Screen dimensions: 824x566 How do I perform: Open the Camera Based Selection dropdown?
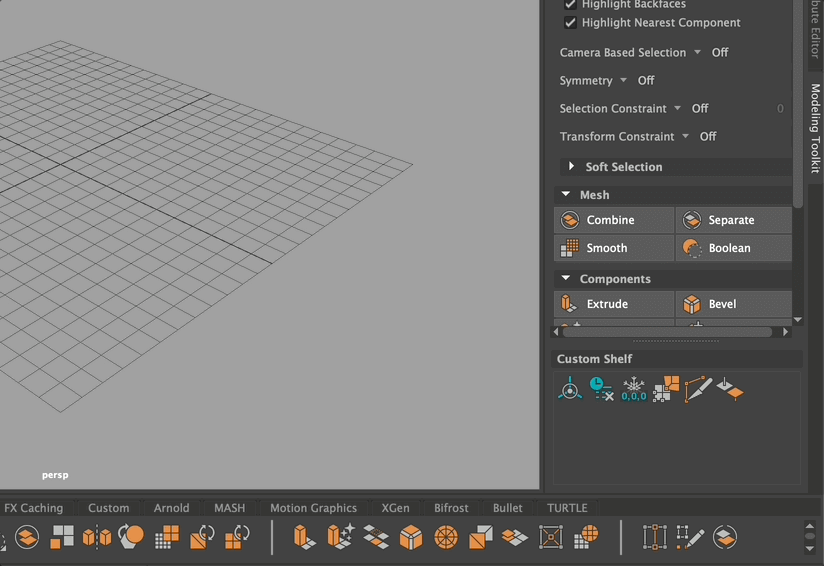pyautogui.click(x=699, y=53)
